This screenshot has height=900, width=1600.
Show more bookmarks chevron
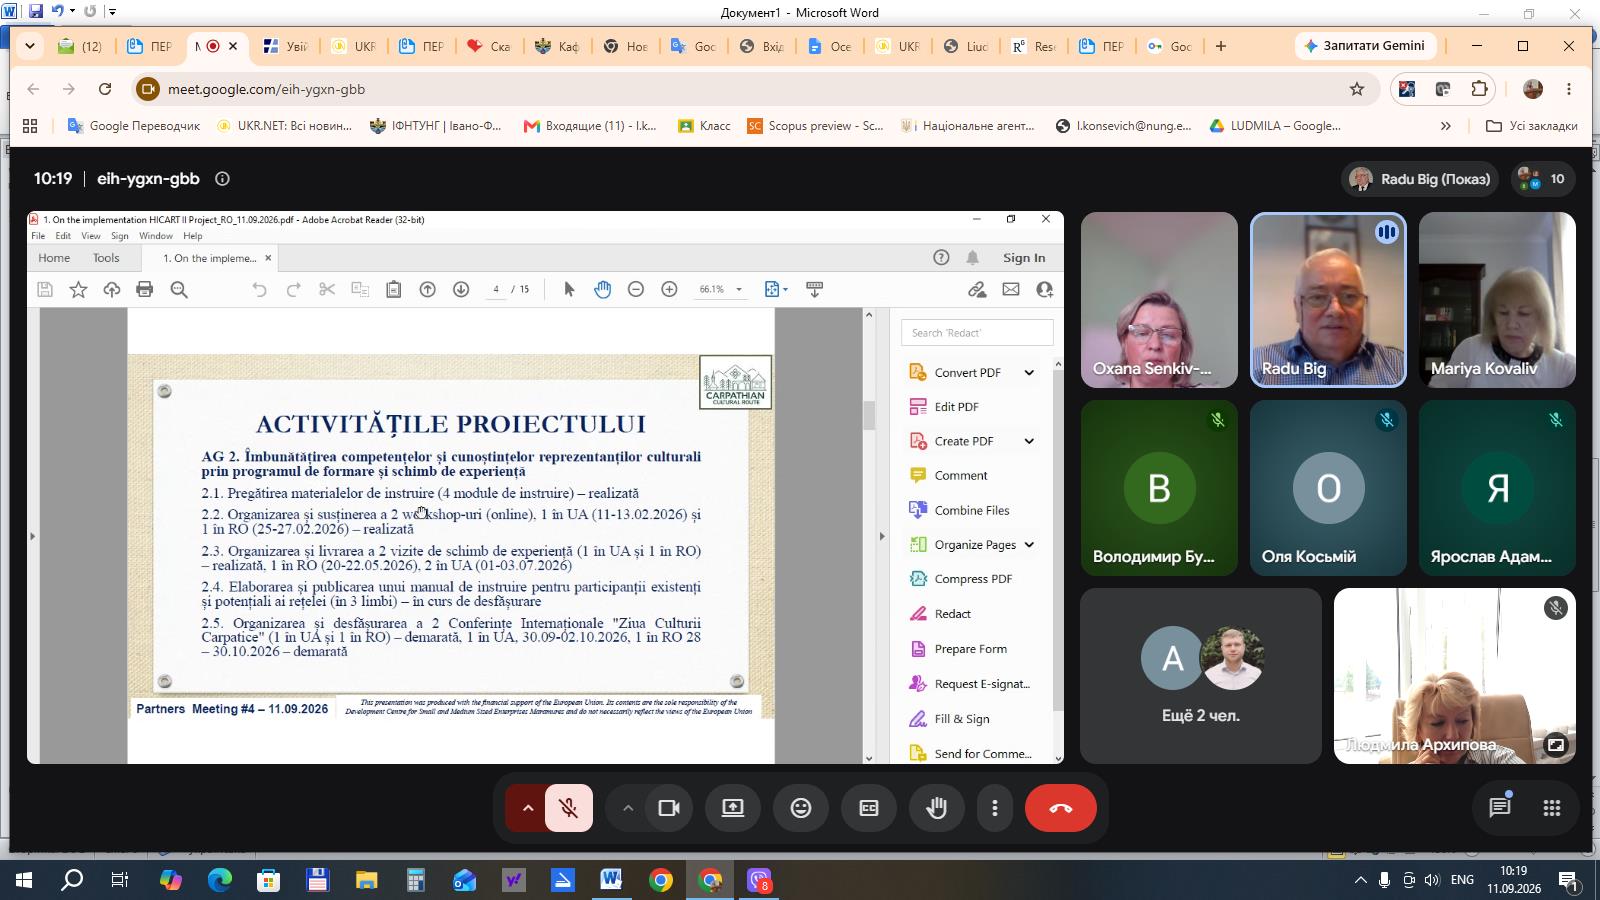point(1445,126)
